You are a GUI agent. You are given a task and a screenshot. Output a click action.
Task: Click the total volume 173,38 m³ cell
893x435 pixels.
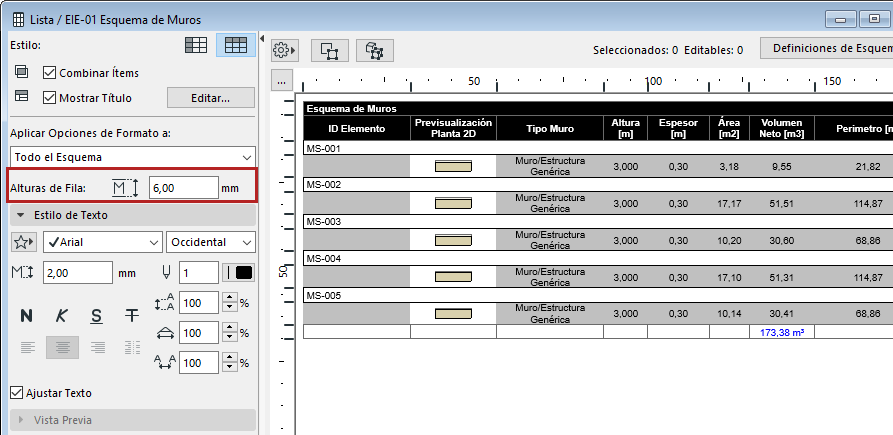781,331
